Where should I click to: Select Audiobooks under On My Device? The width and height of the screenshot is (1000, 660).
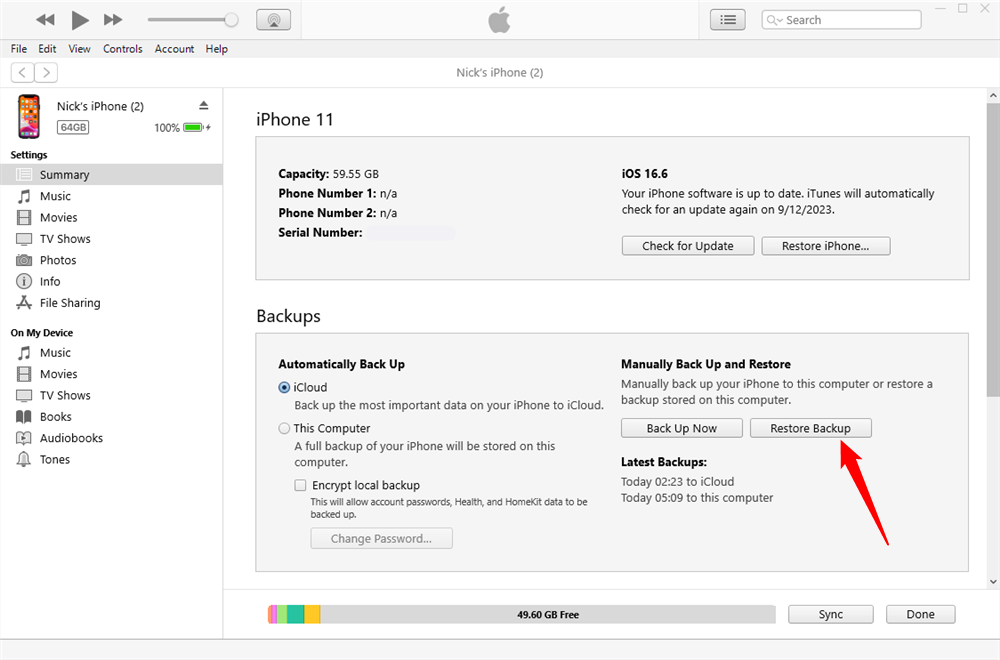pos(70,438)
